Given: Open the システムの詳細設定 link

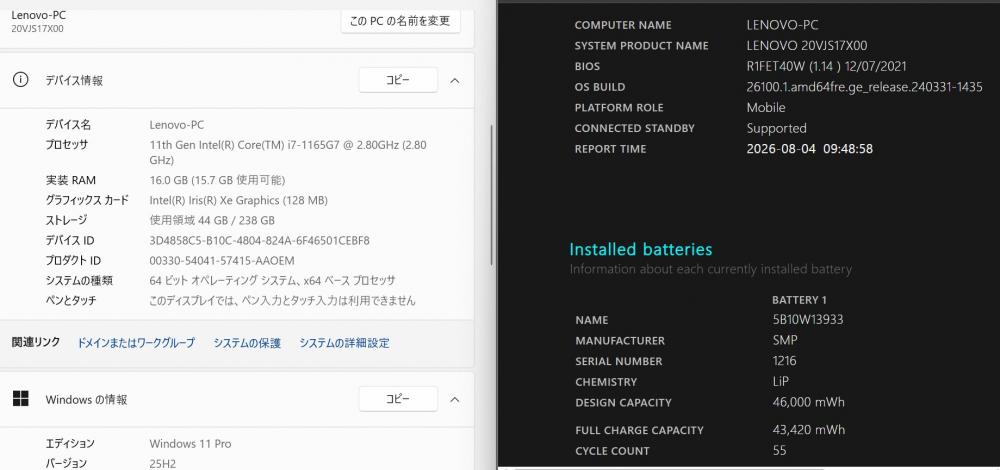Looking at the screenshot, I should coord(344,343).
